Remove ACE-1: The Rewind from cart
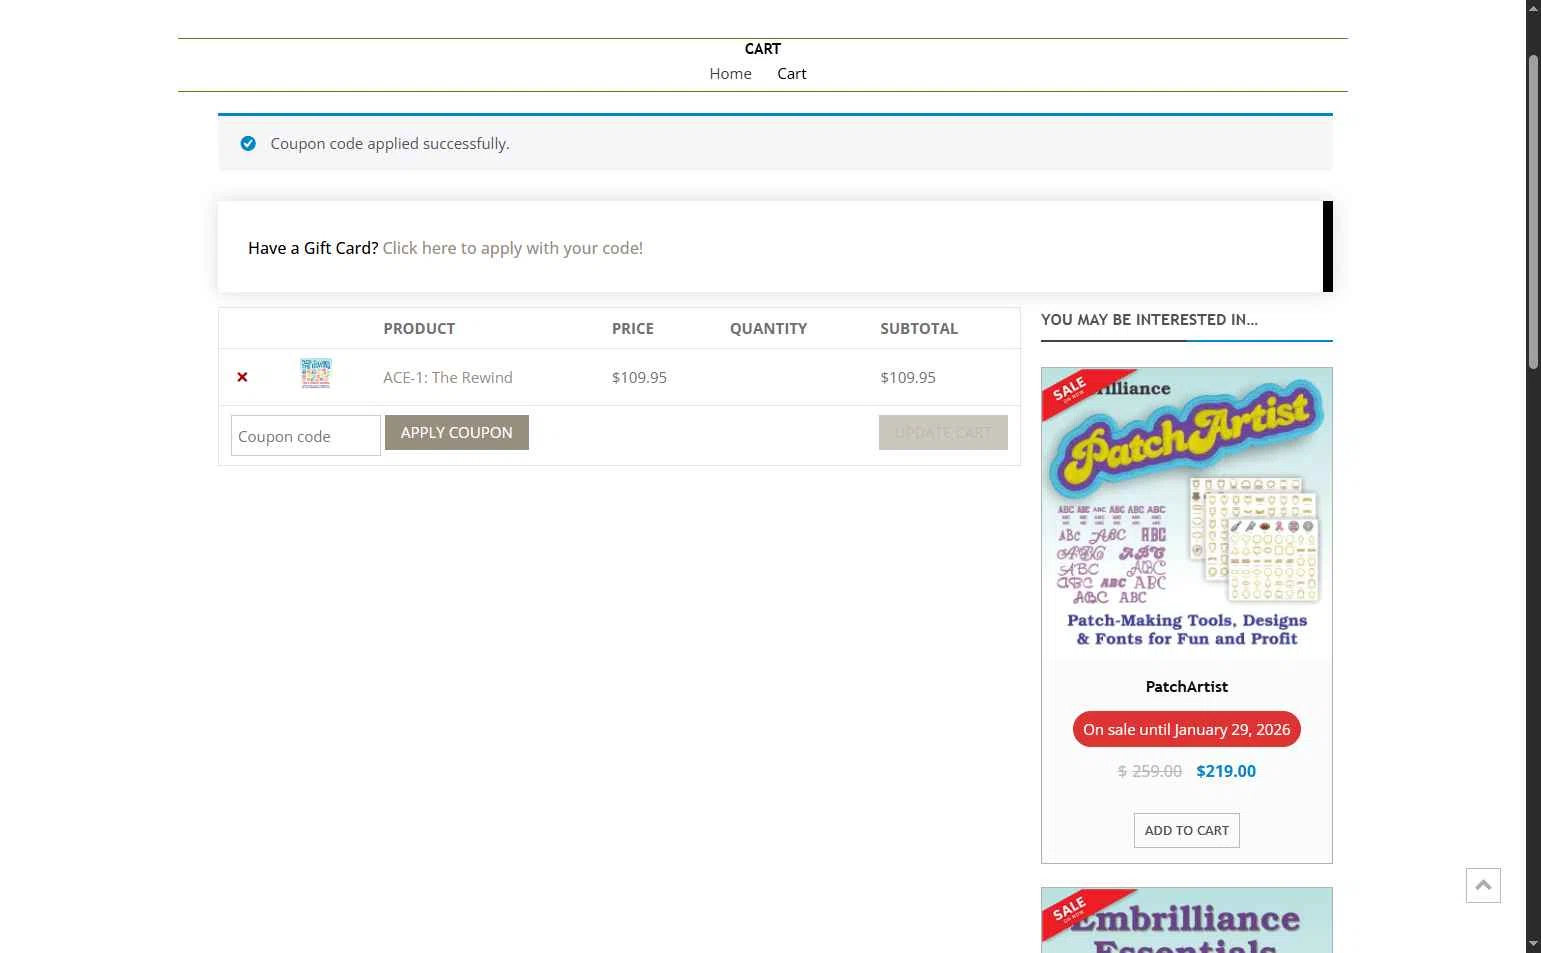This screenshot has width=1541, height=953. (242, 377)
